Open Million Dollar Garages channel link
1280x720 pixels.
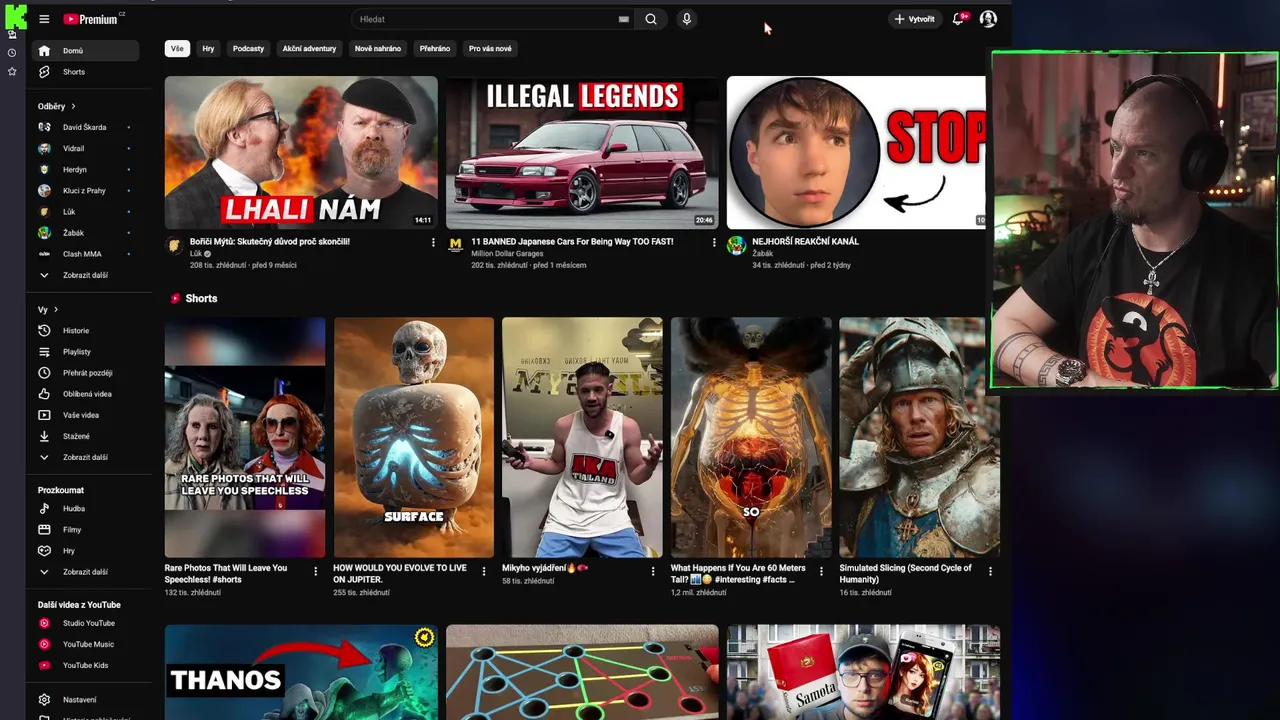(508, 254)
